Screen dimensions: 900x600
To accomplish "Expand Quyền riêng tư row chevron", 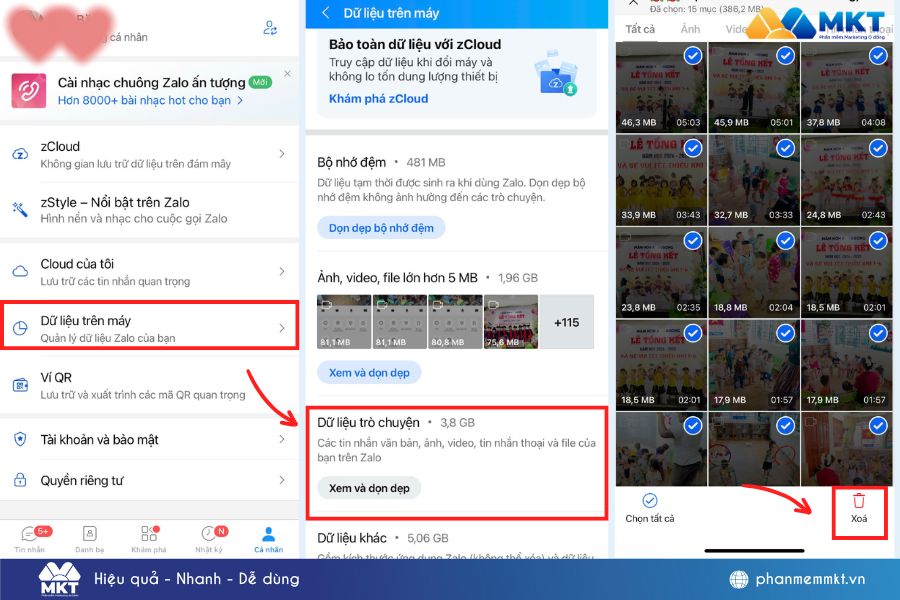I will (x=282, y=479).
